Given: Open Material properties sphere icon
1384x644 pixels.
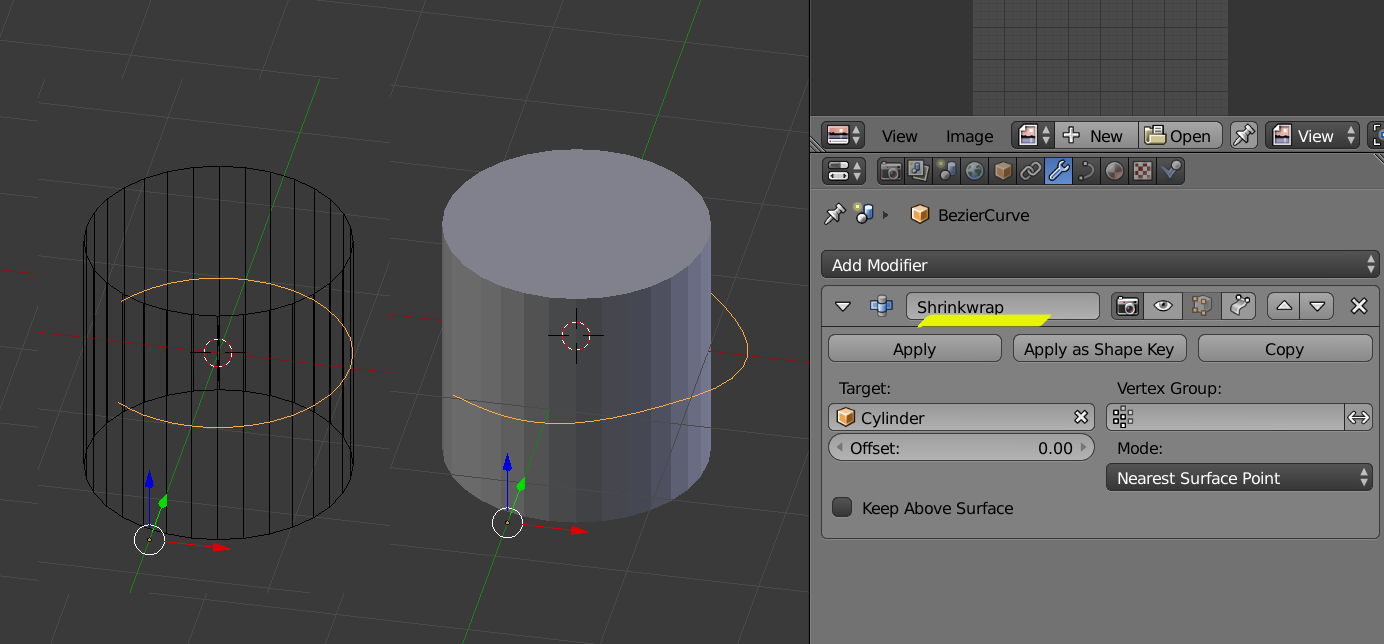Looking at the screenshot, I should click(1115, 171).
